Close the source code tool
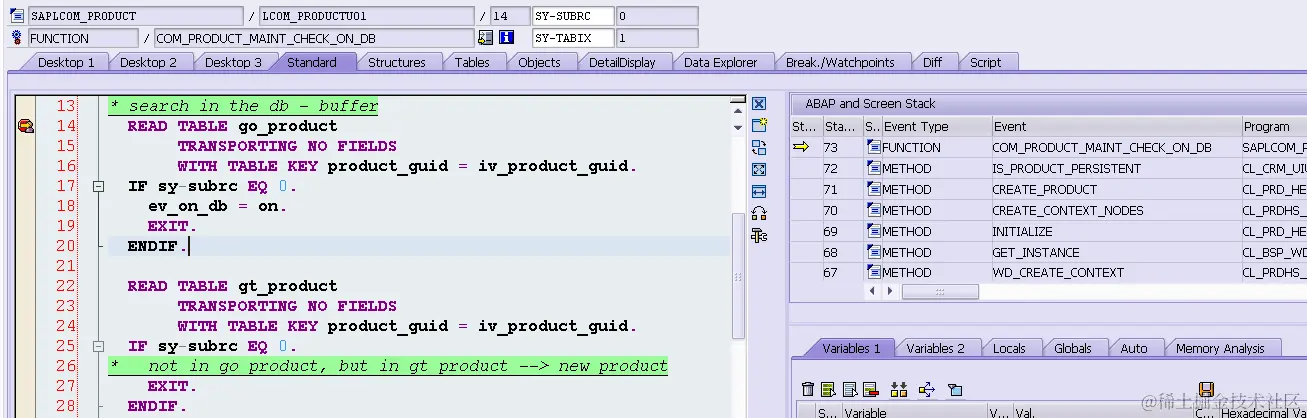1307x418 pixels. pos(759,104)
